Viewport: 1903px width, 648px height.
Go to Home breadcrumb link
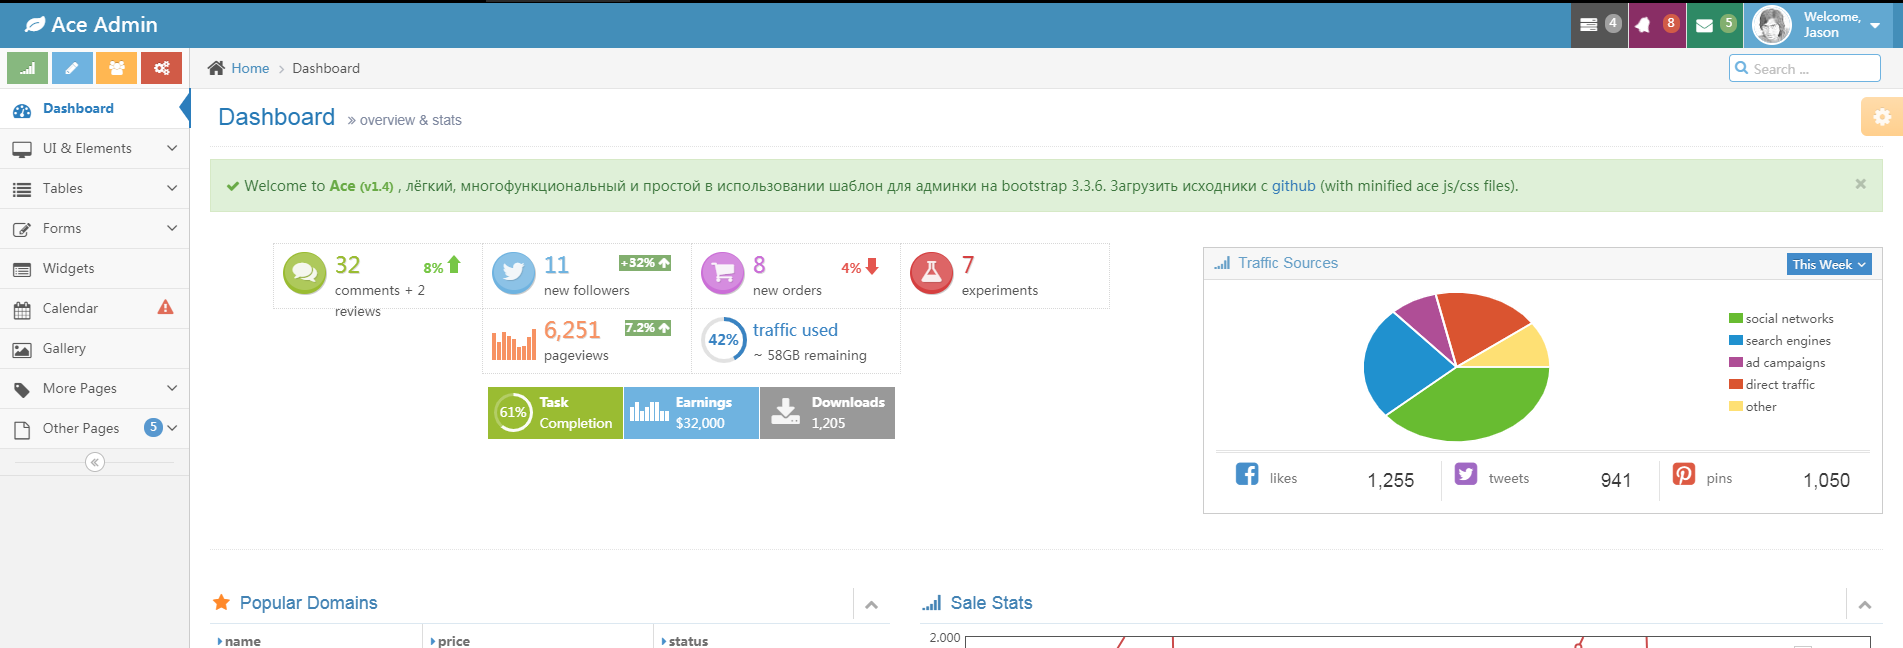(x=250, y=68)
